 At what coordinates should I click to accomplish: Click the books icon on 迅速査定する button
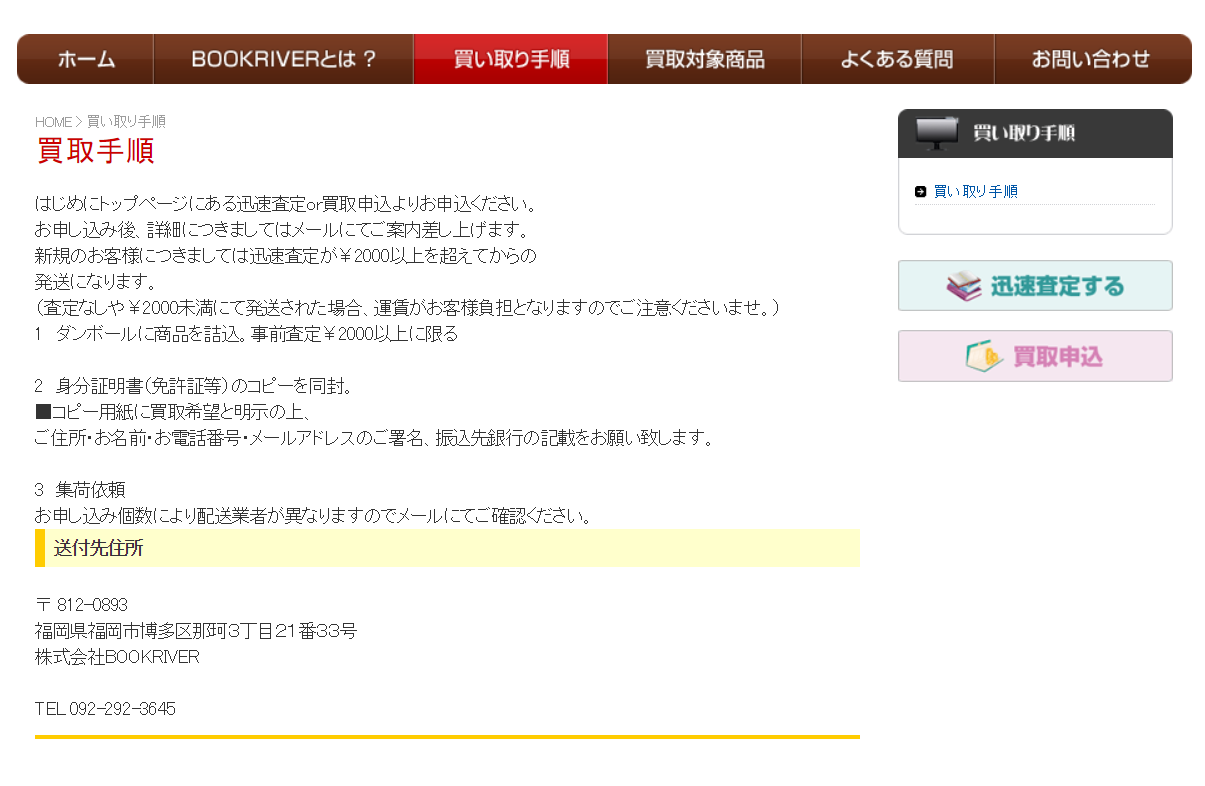pos(964,286)
